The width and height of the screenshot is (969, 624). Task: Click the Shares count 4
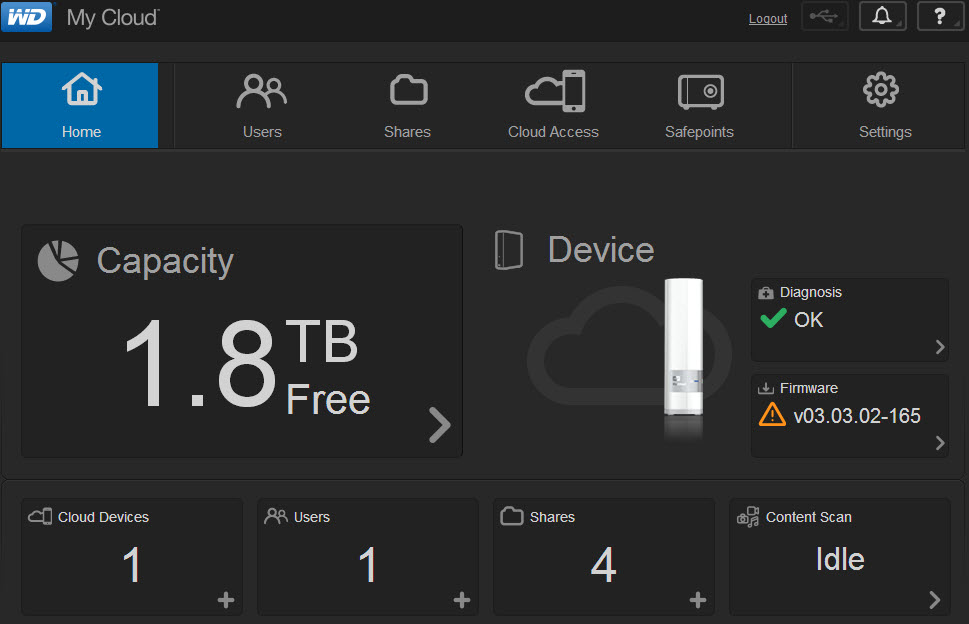[x=603, y=565]
